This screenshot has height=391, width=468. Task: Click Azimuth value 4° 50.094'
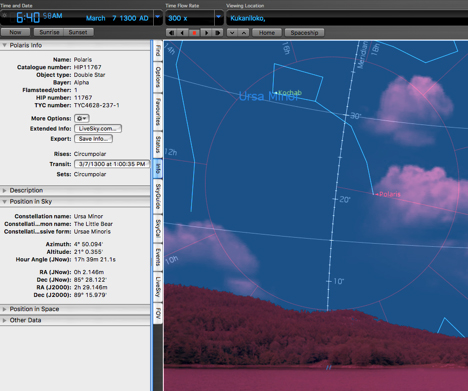coord(88,244)
